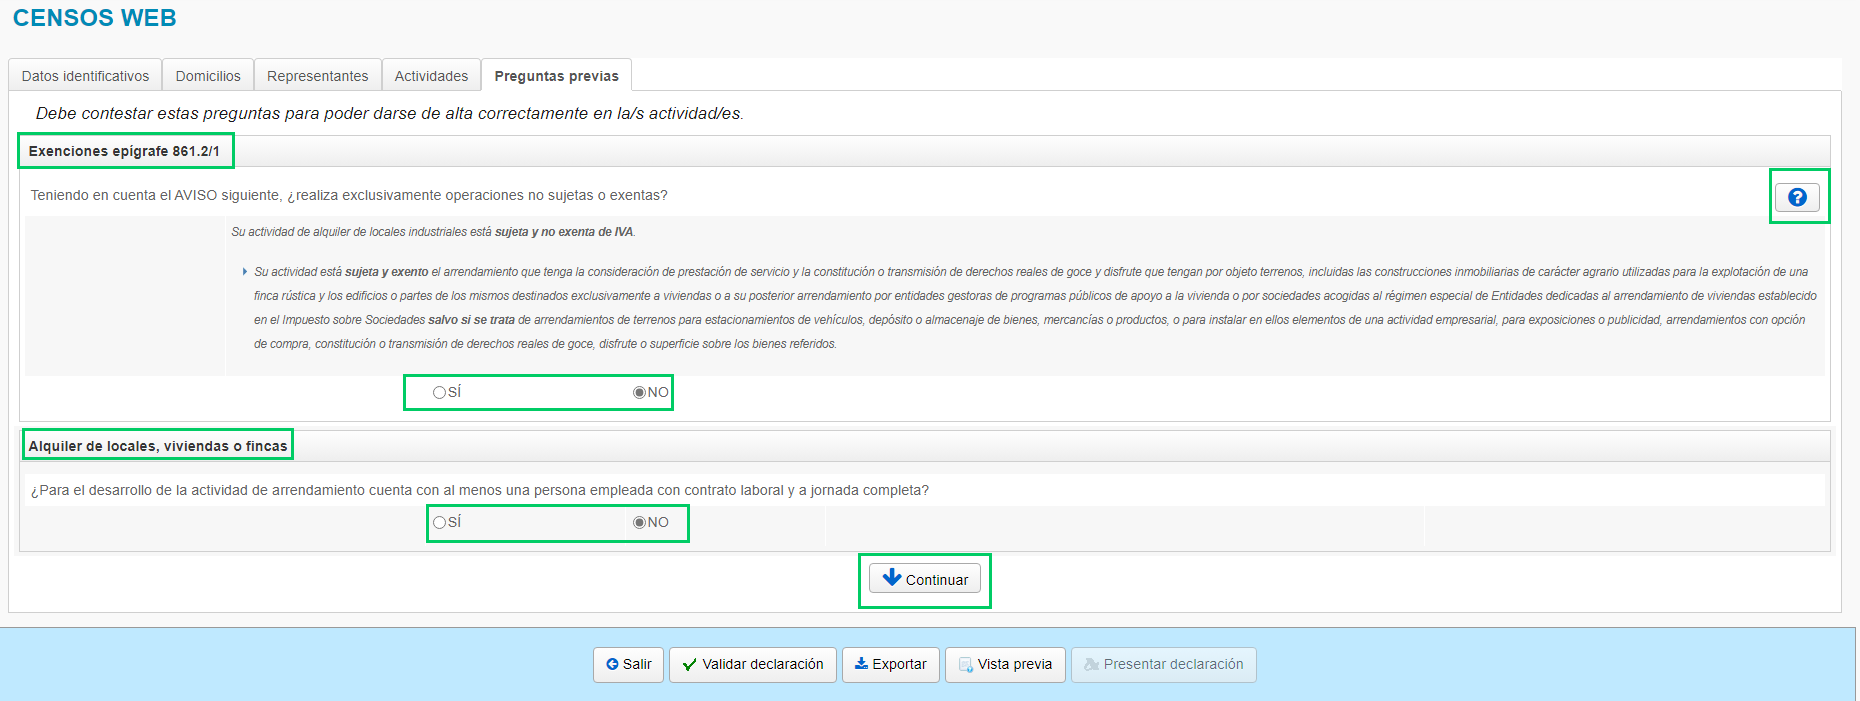Open the blue question mark help icon
Viewport: 1860px width, 701px height.
coord(1796,197)
